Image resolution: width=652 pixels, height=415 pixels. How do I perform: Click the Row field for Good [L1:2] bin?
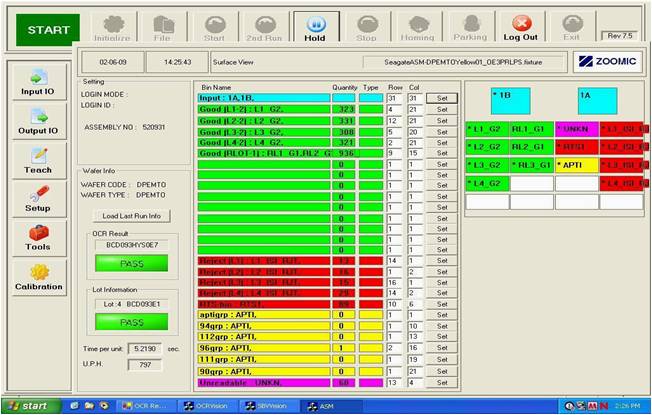click(394, 109)
